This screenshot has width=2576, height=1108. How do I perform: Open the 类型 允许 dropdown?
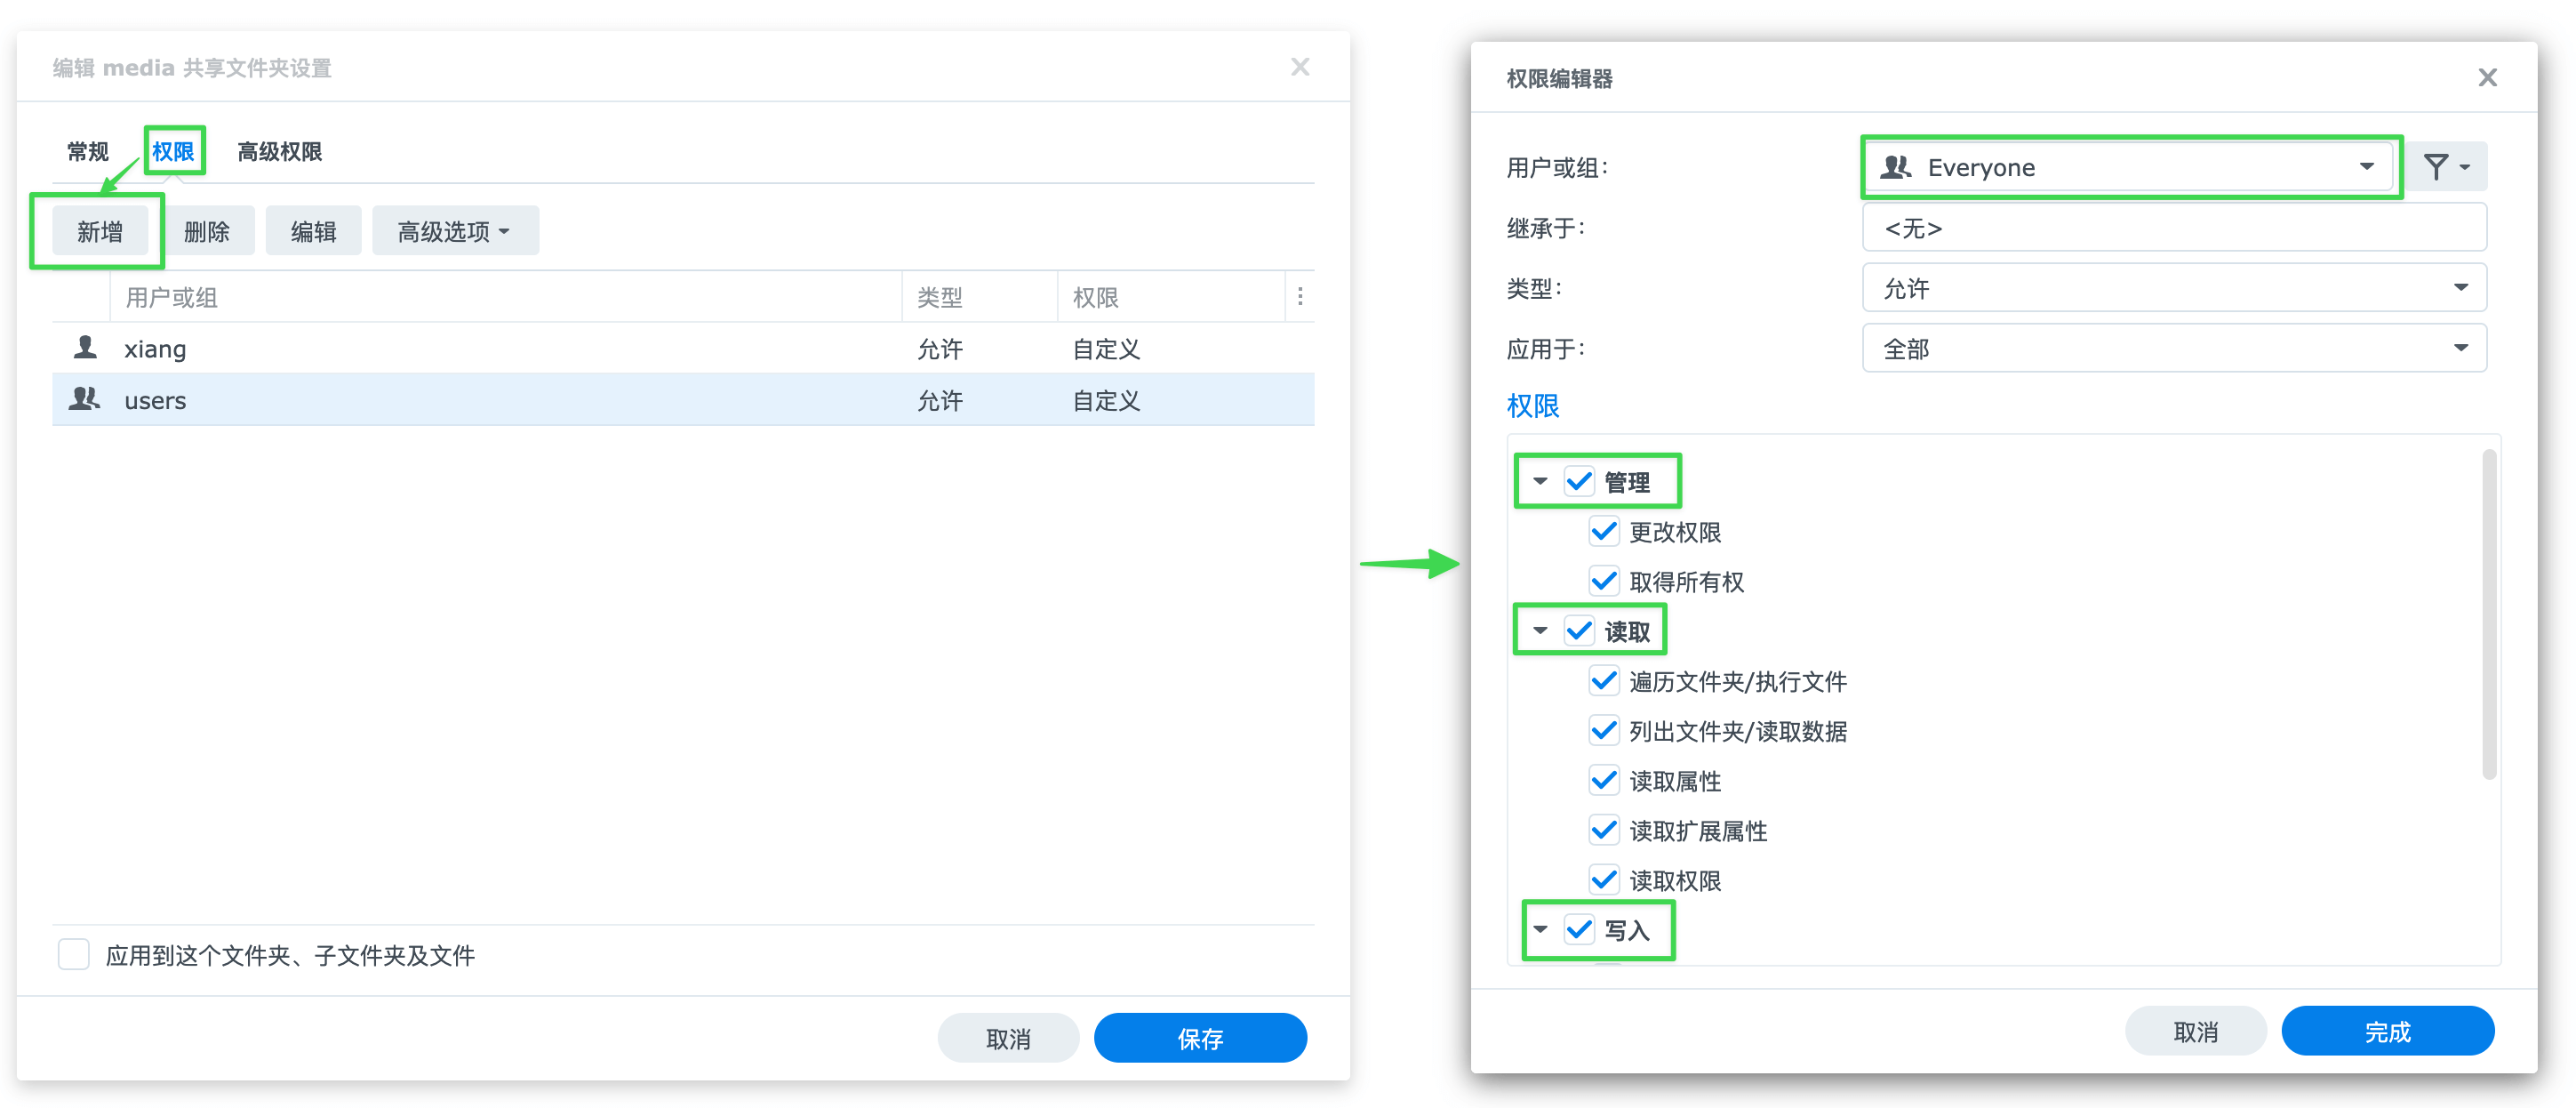[2174, 288]
